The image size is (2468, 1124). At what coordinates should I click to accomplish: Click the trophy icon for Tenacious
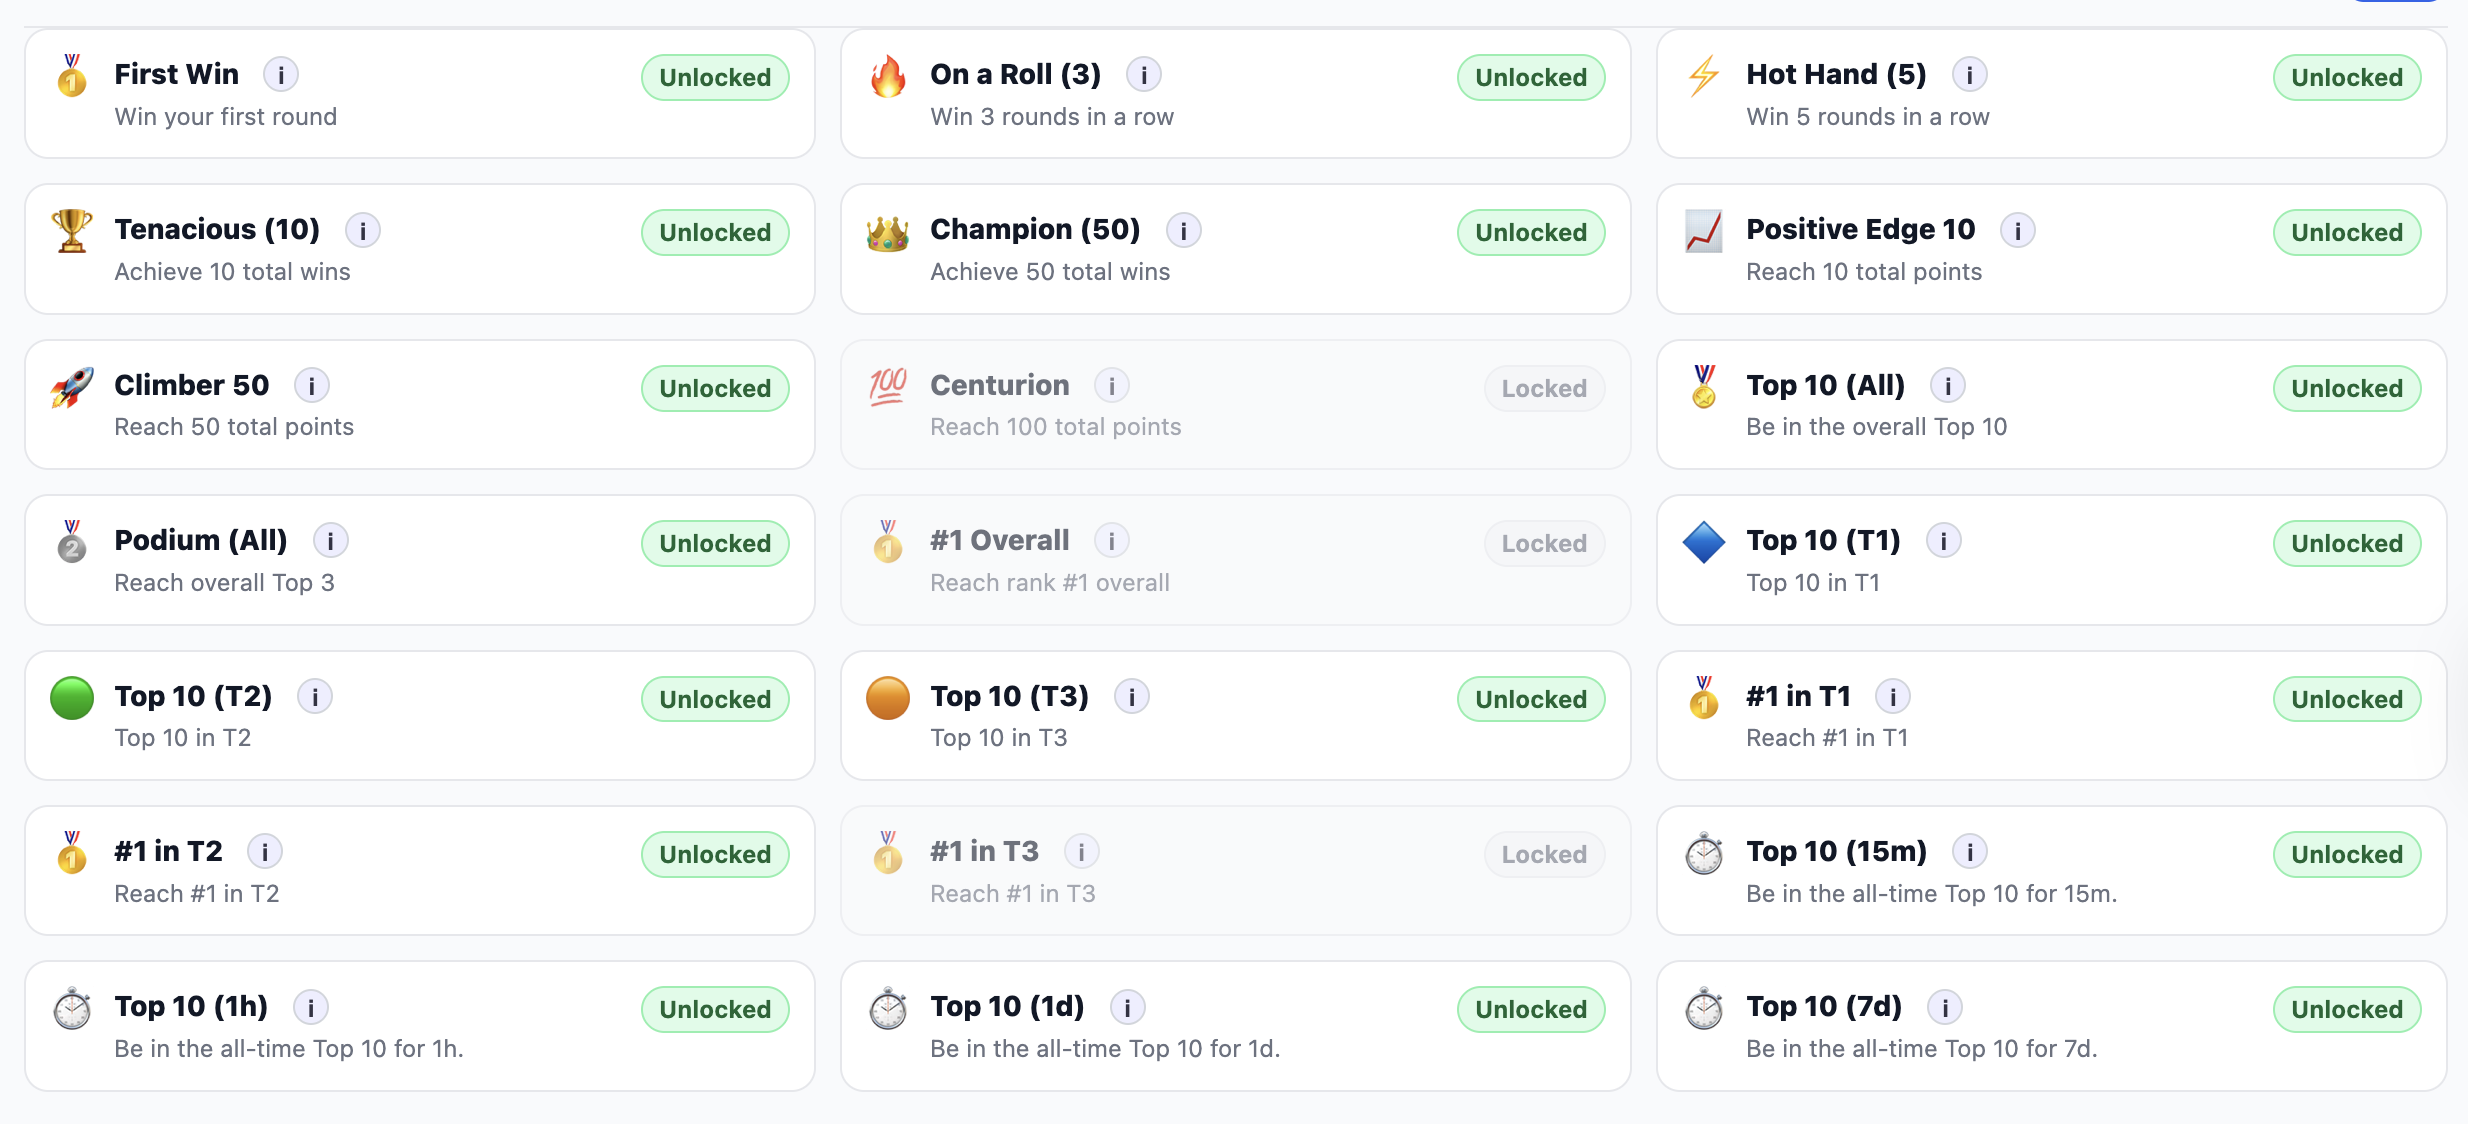70,231
